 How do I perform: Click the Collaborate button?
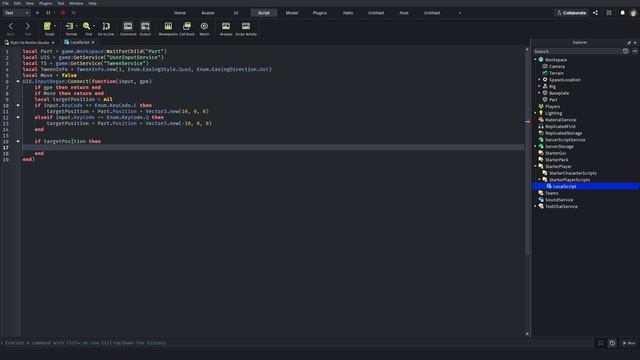pos(571,13)
